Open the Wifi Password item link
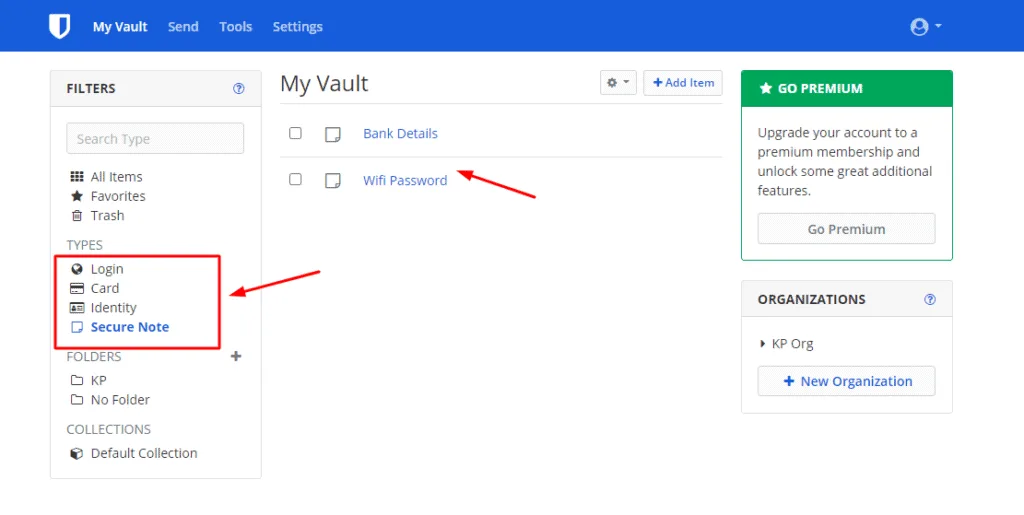 point(404,180)
